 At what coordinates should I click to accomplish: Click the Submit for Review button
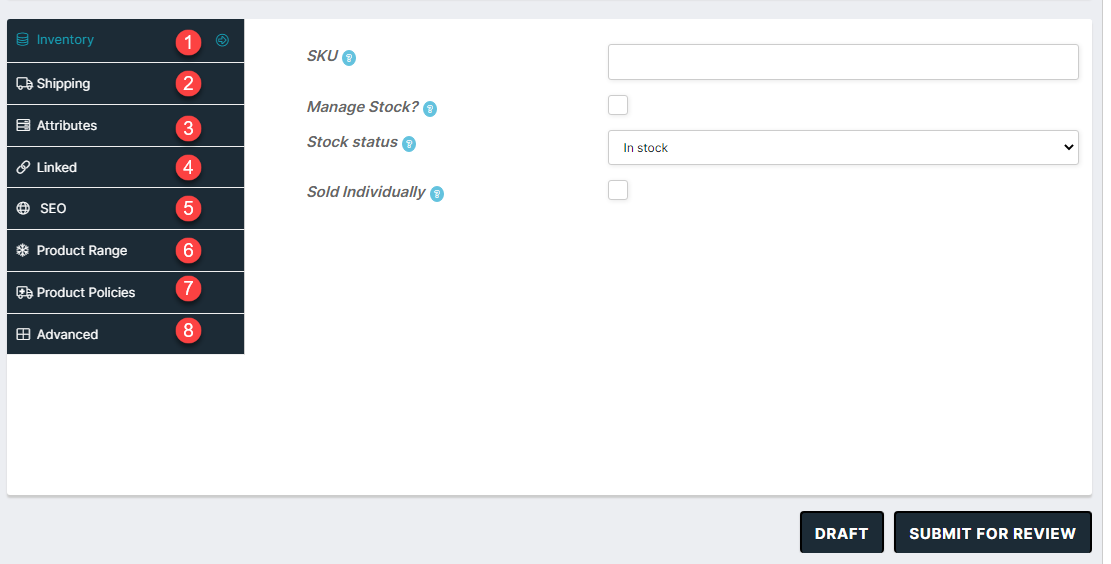click(x=993, y=533)
